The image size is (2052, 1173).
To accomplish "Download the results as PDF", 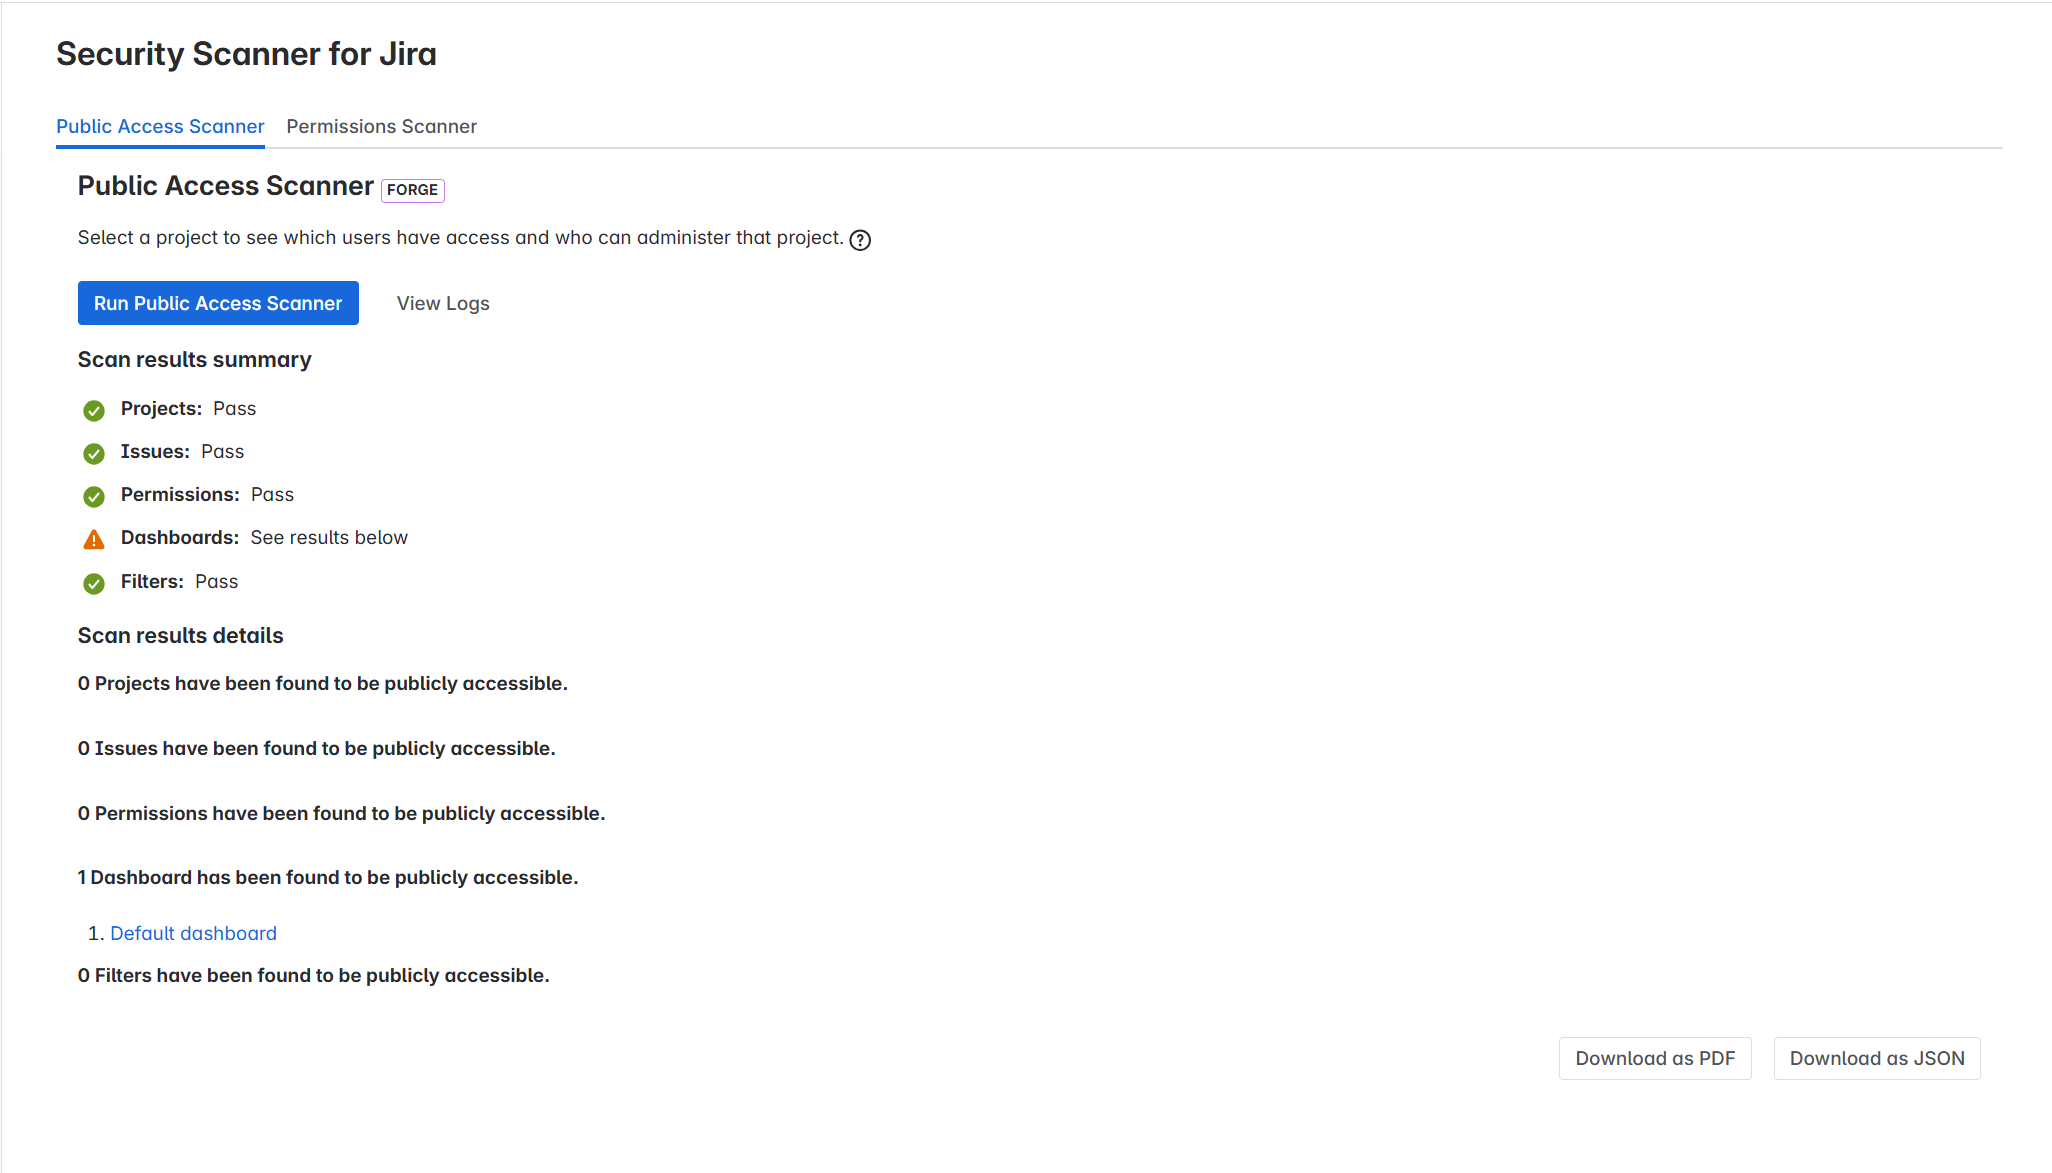I will pos(1655,1058).
